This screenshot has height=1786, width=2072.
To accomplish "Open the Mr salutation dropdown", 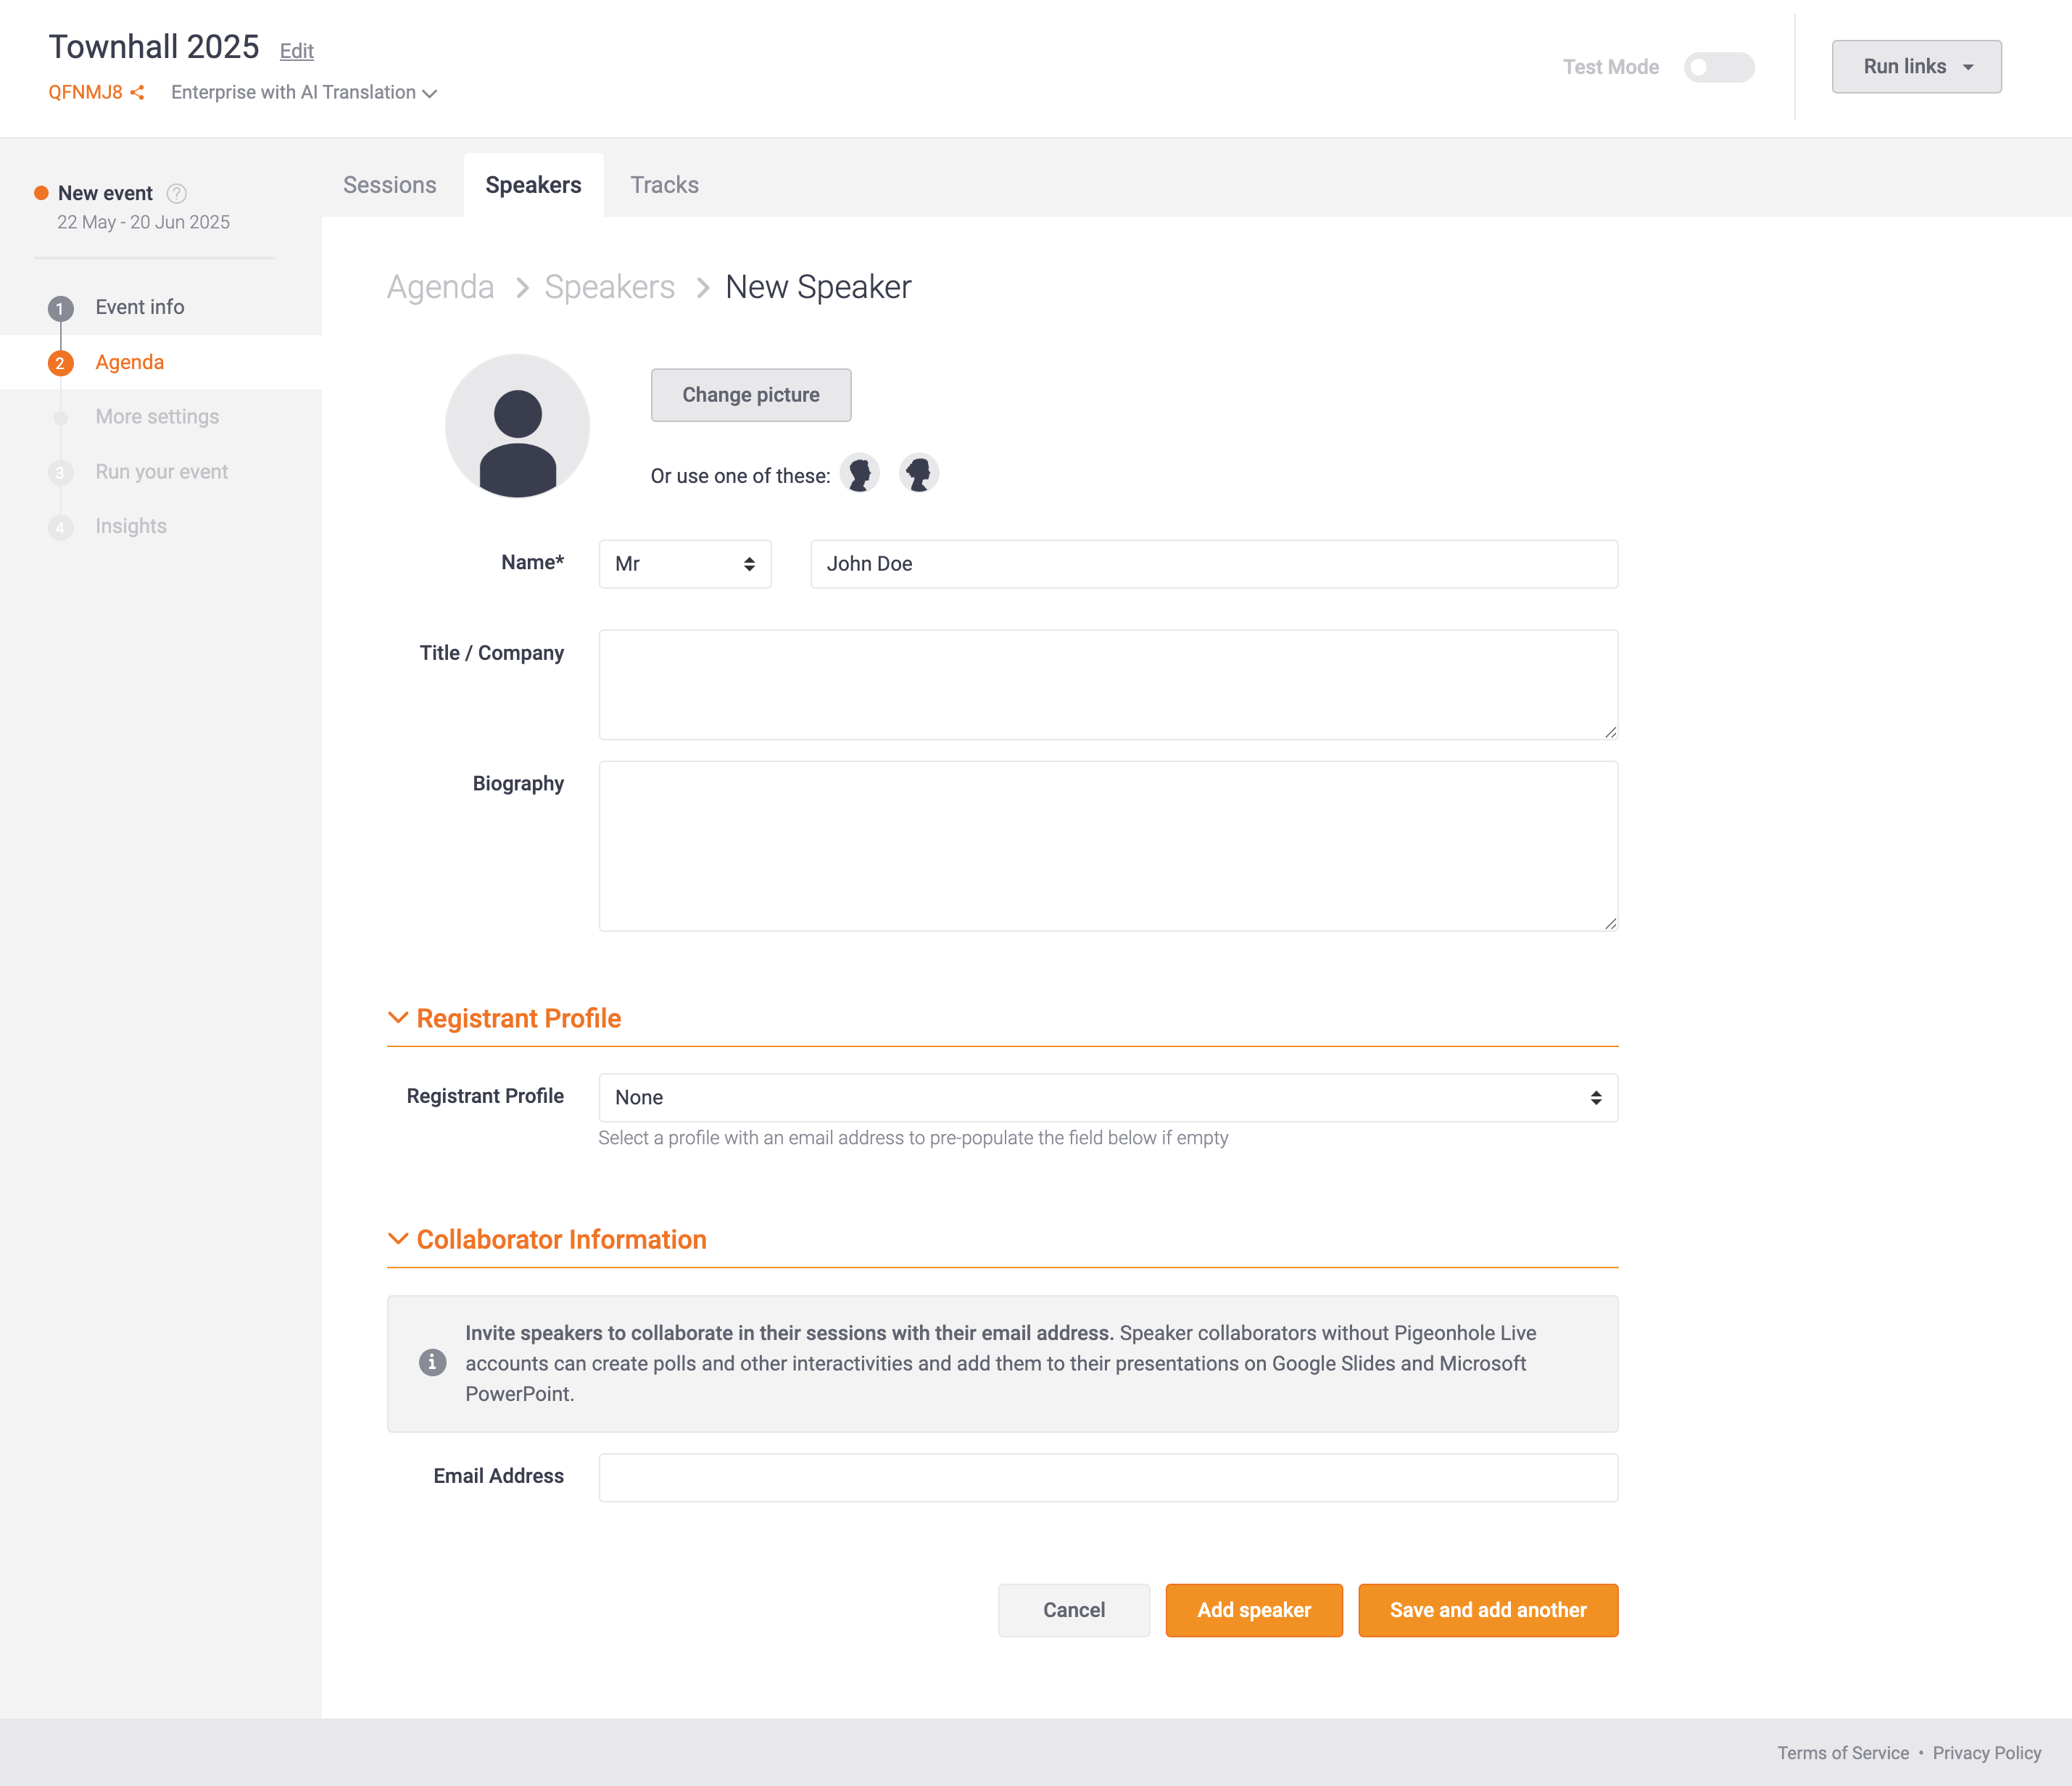I will pyautogui.click(x=685, y=564).
